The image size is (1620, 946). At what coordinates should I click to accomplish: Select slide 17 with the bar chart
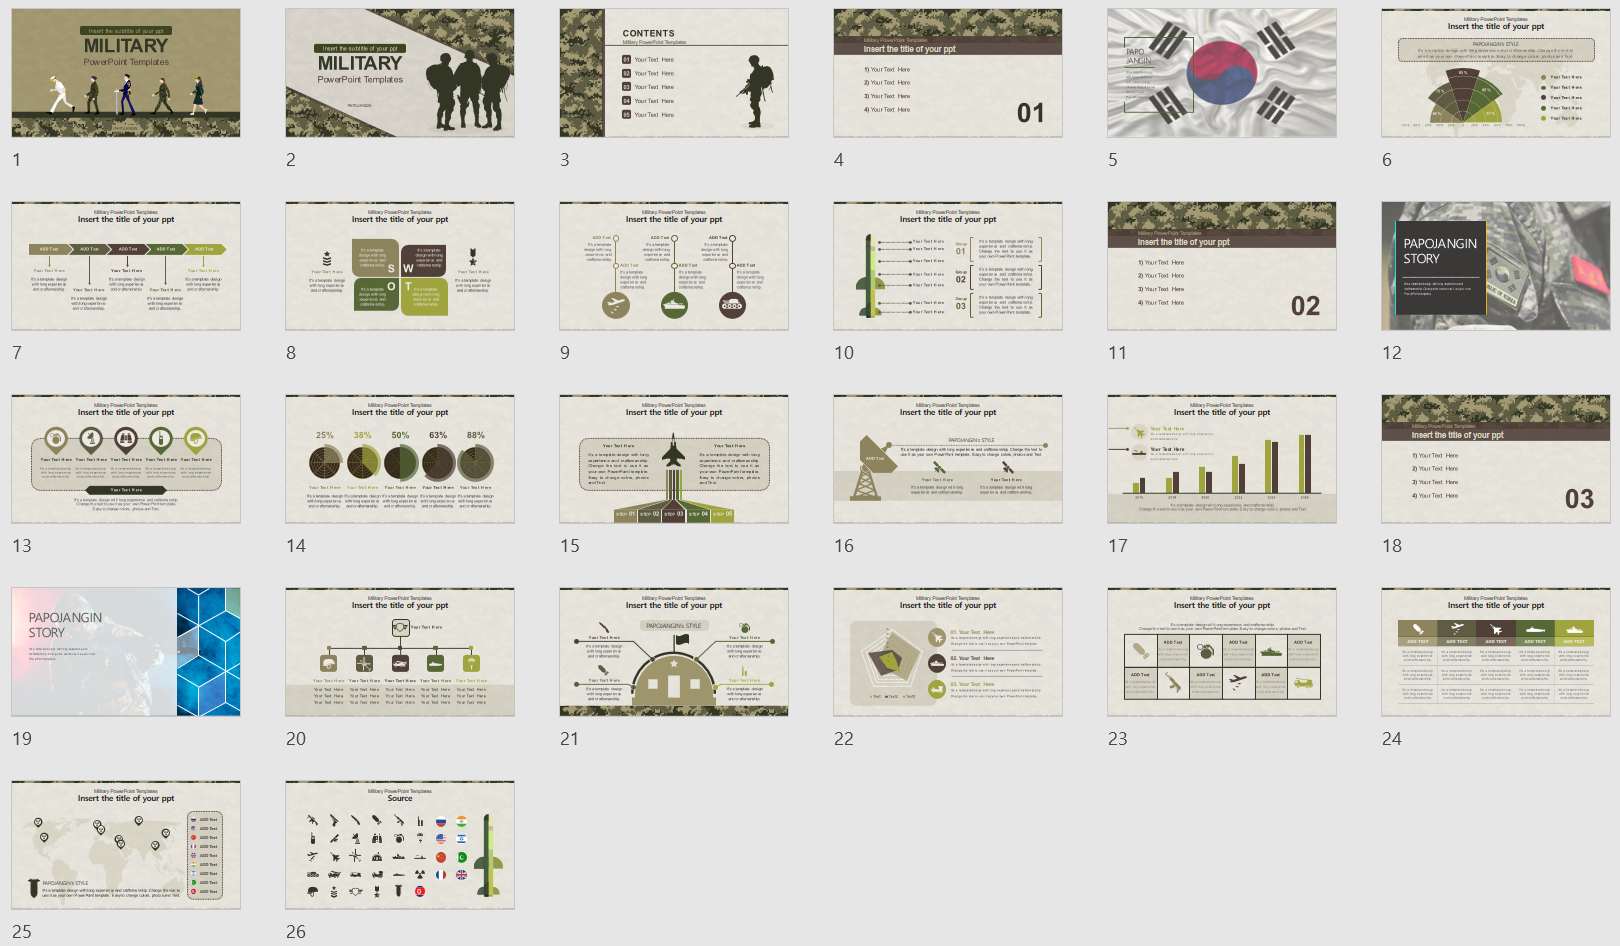coord(1222,459)
